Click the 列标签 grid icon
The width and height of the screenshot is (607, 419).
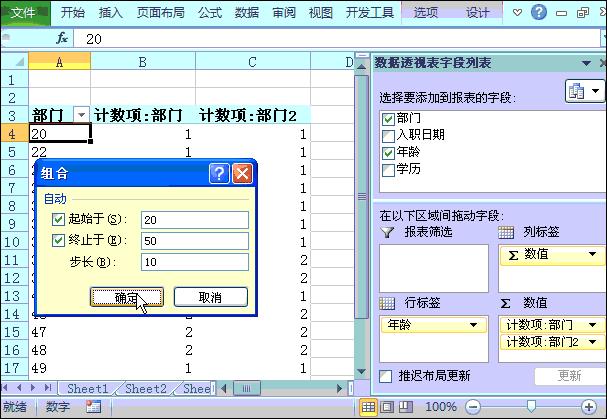pyautogui.click(x=506, y=232)
